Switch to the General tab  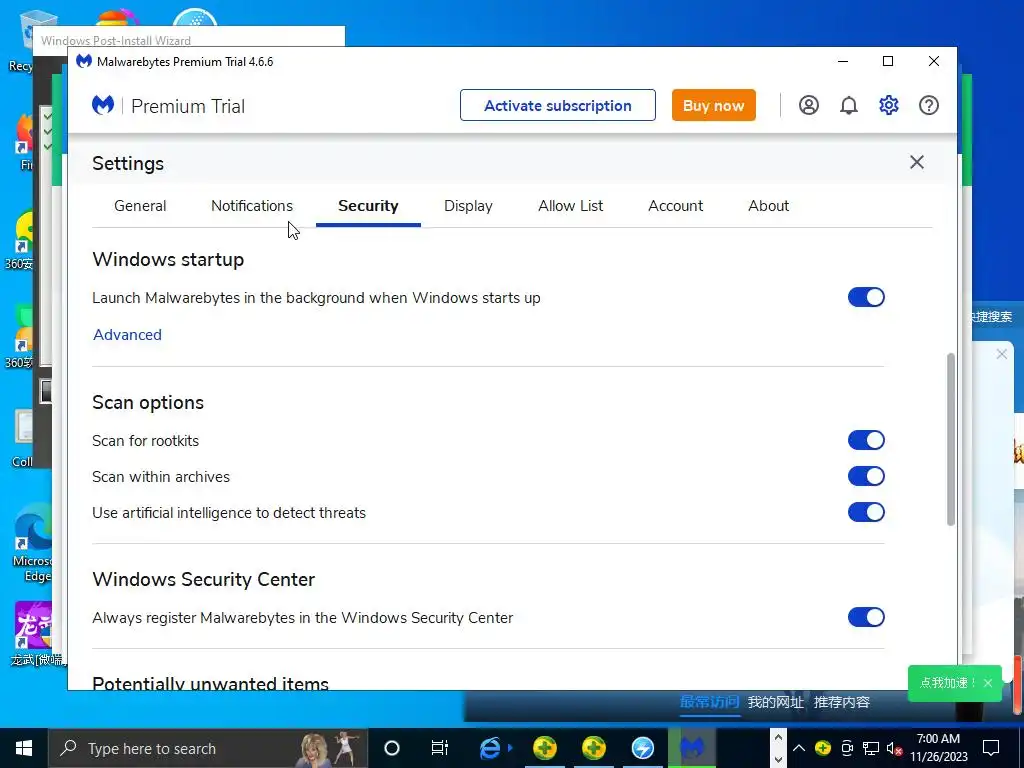click(x=140, y=206)
